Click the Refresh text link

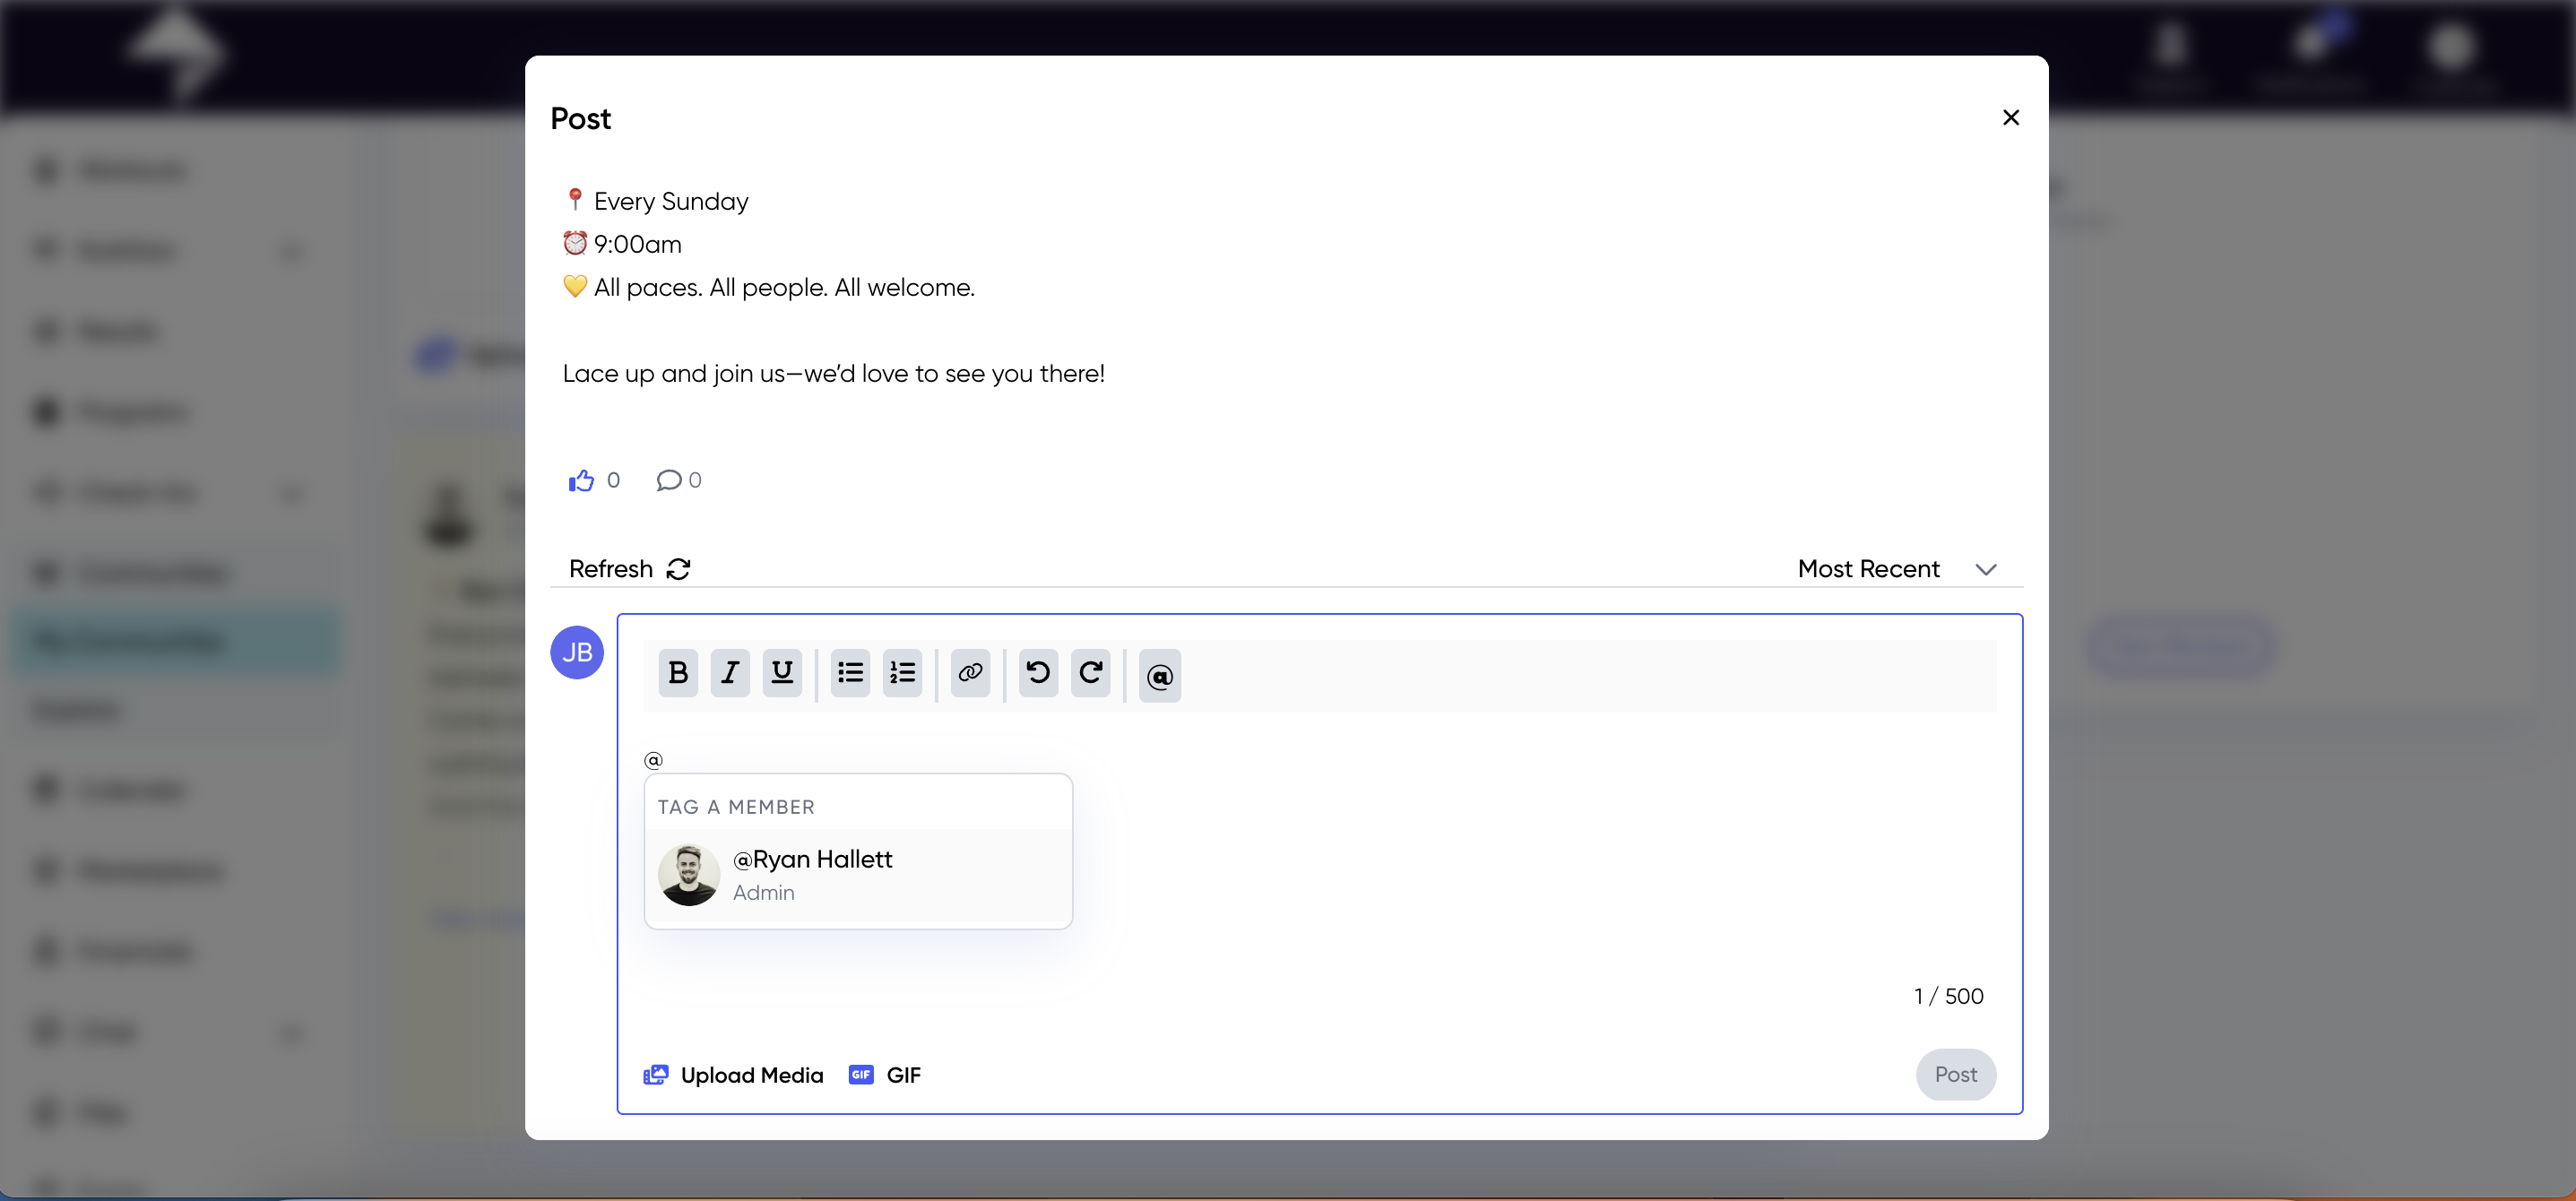[x=610, y=569]
